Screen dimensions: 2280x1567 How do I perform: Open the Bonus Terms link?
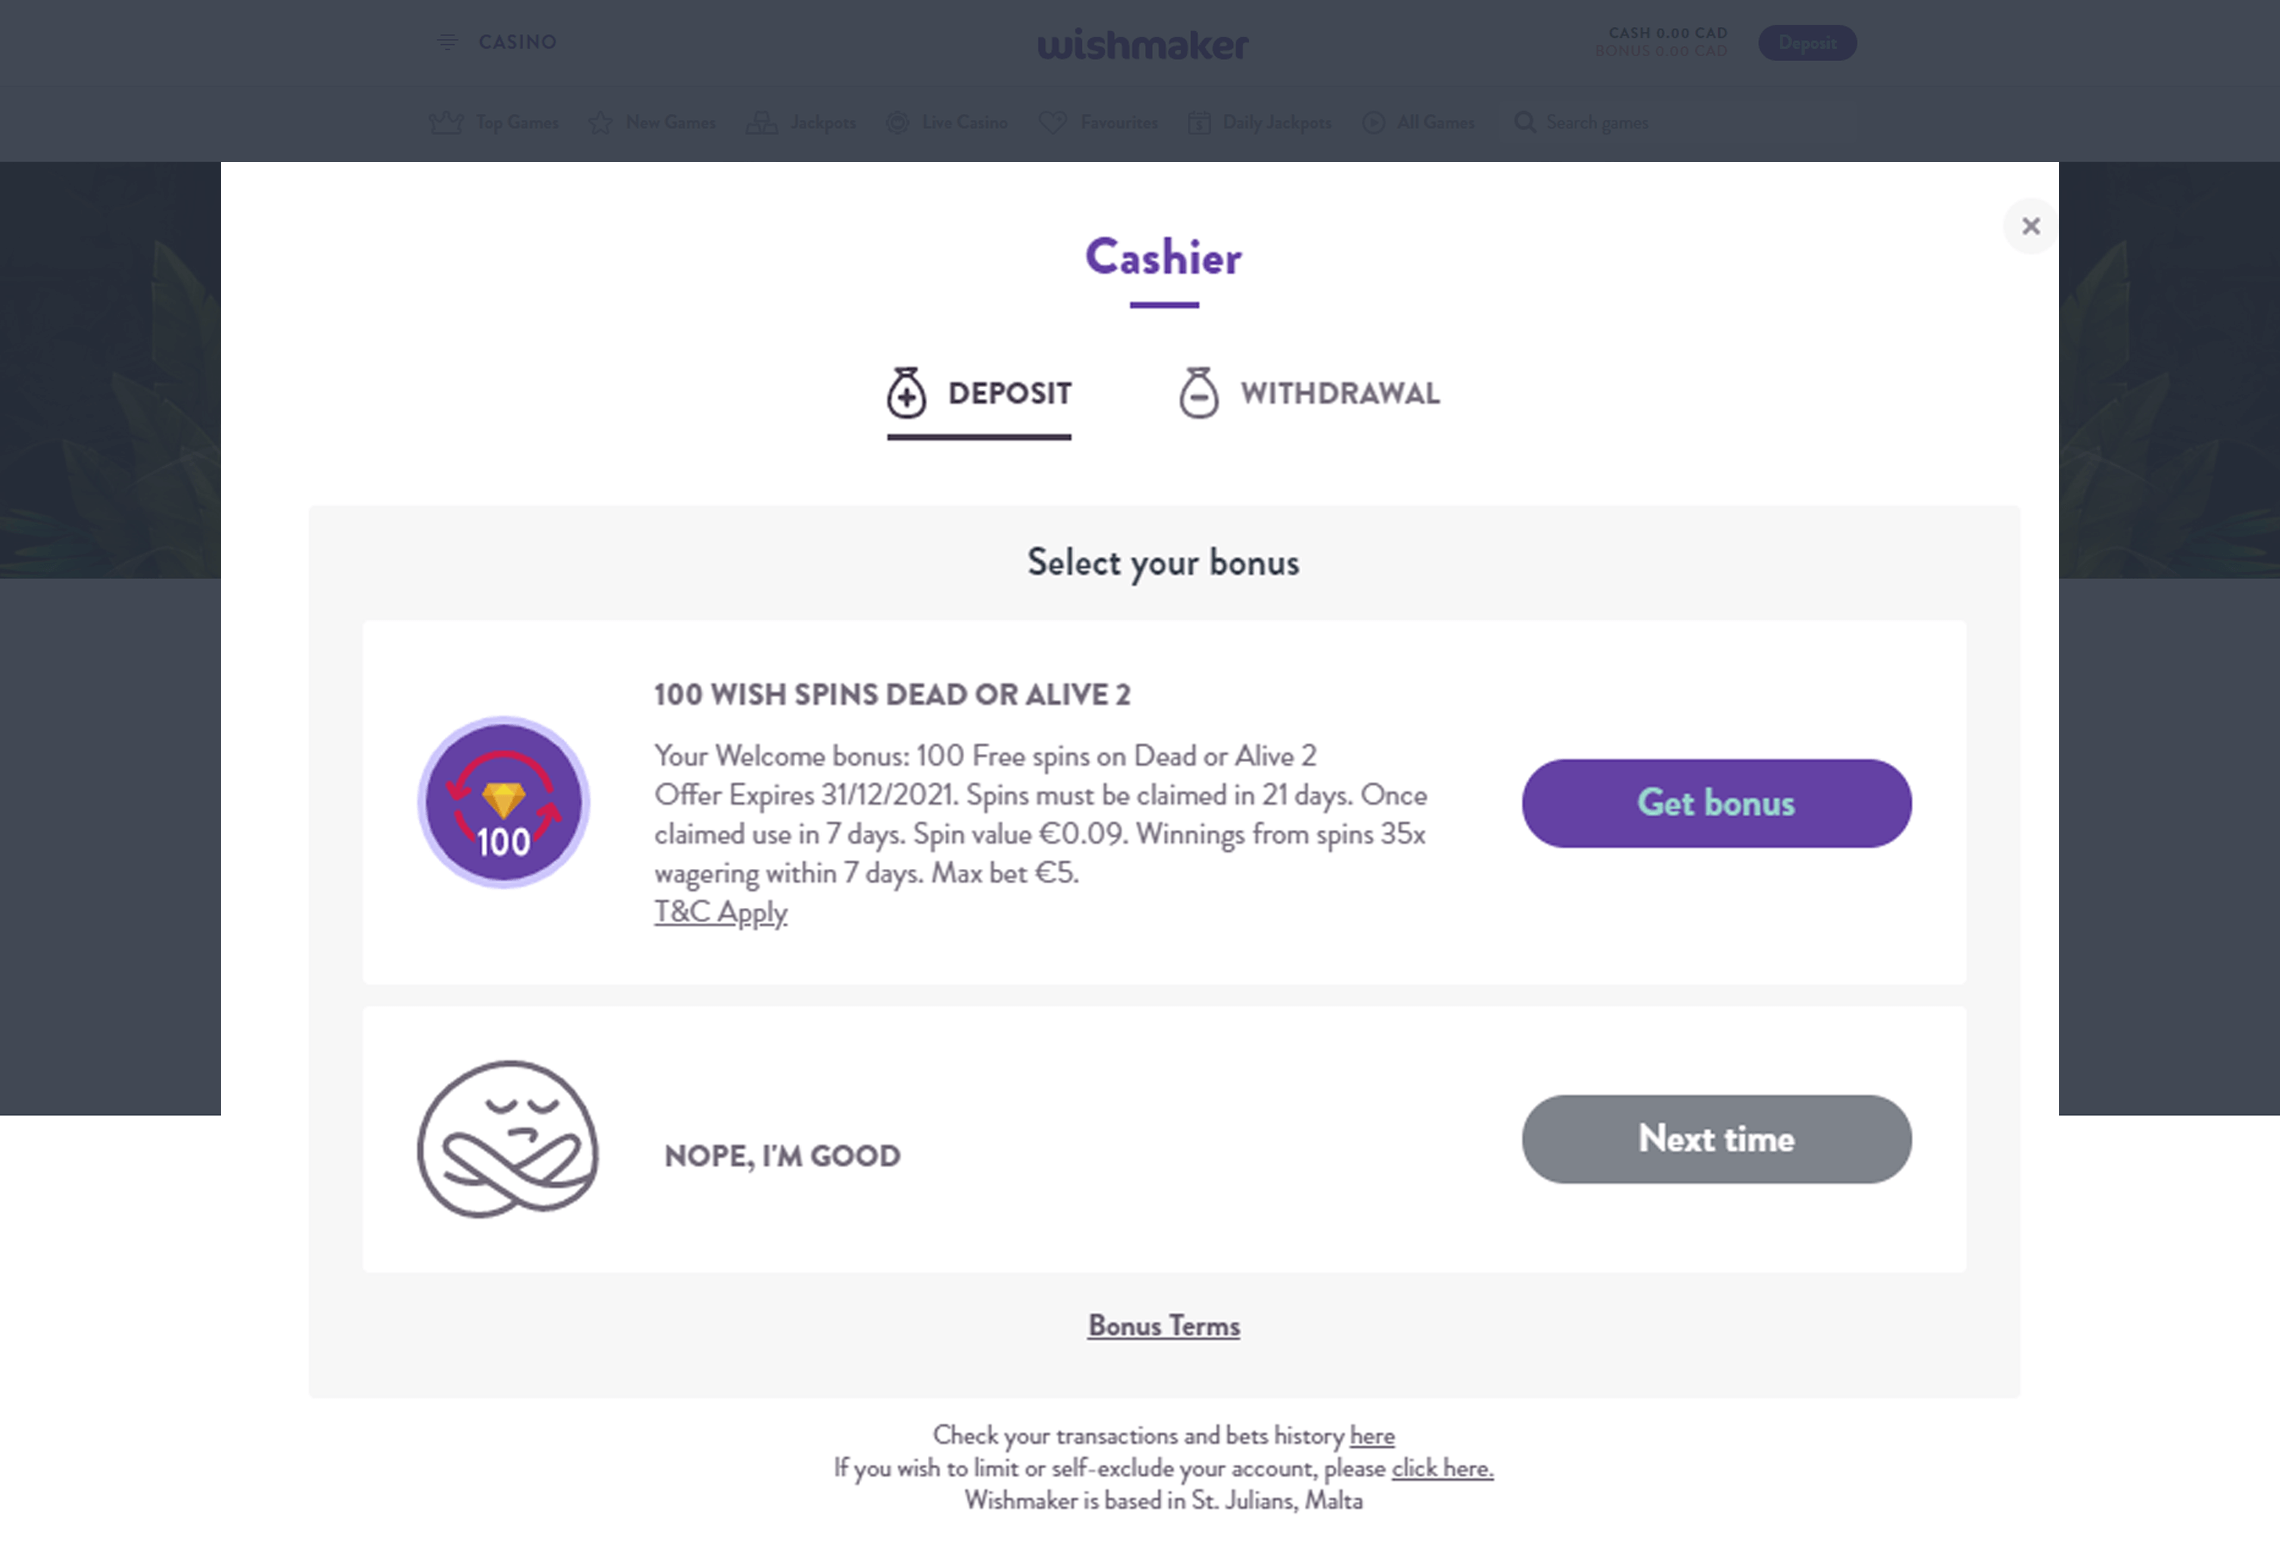[1164, 1326]
